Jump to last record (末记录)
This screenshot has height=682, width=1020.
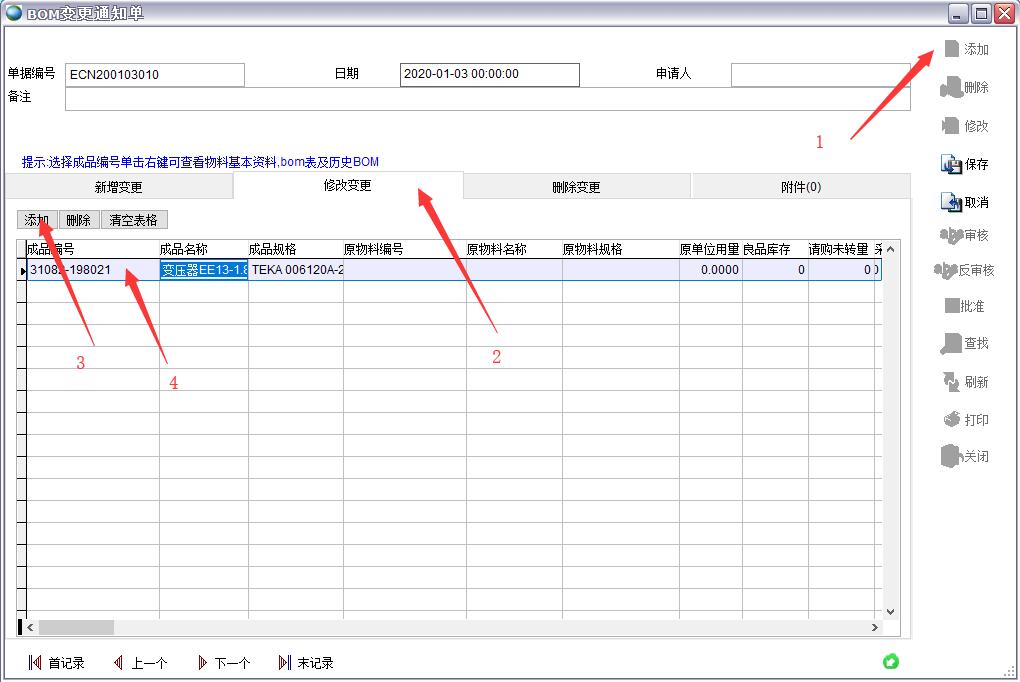tap(285, 663)
